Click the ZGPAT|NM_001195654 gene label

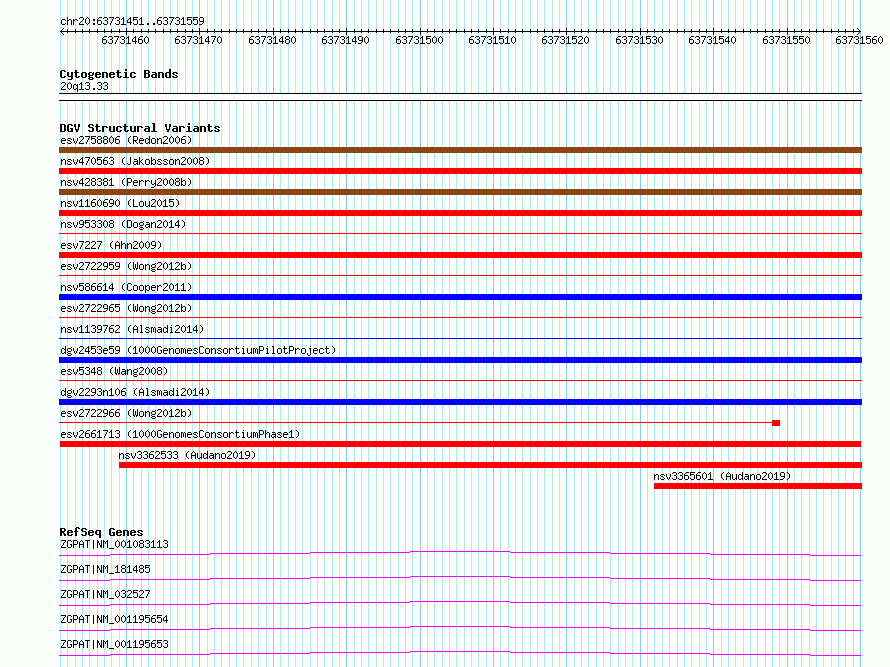(x=114, y=619)
